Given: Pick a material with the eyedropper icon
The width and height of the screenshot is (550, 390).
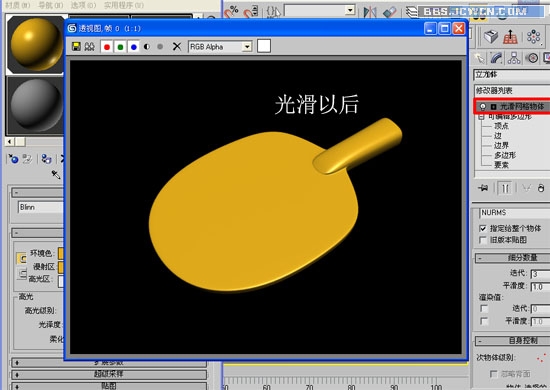Looking at the screenshot, I should click(x=56, y=174).
